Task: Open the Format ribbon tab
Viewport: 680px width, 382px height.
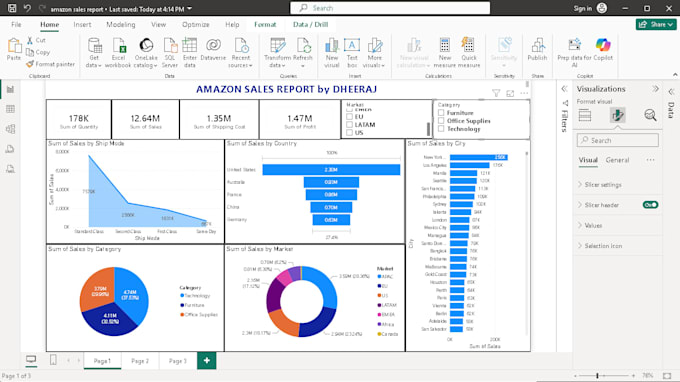Action: point(265,25)
